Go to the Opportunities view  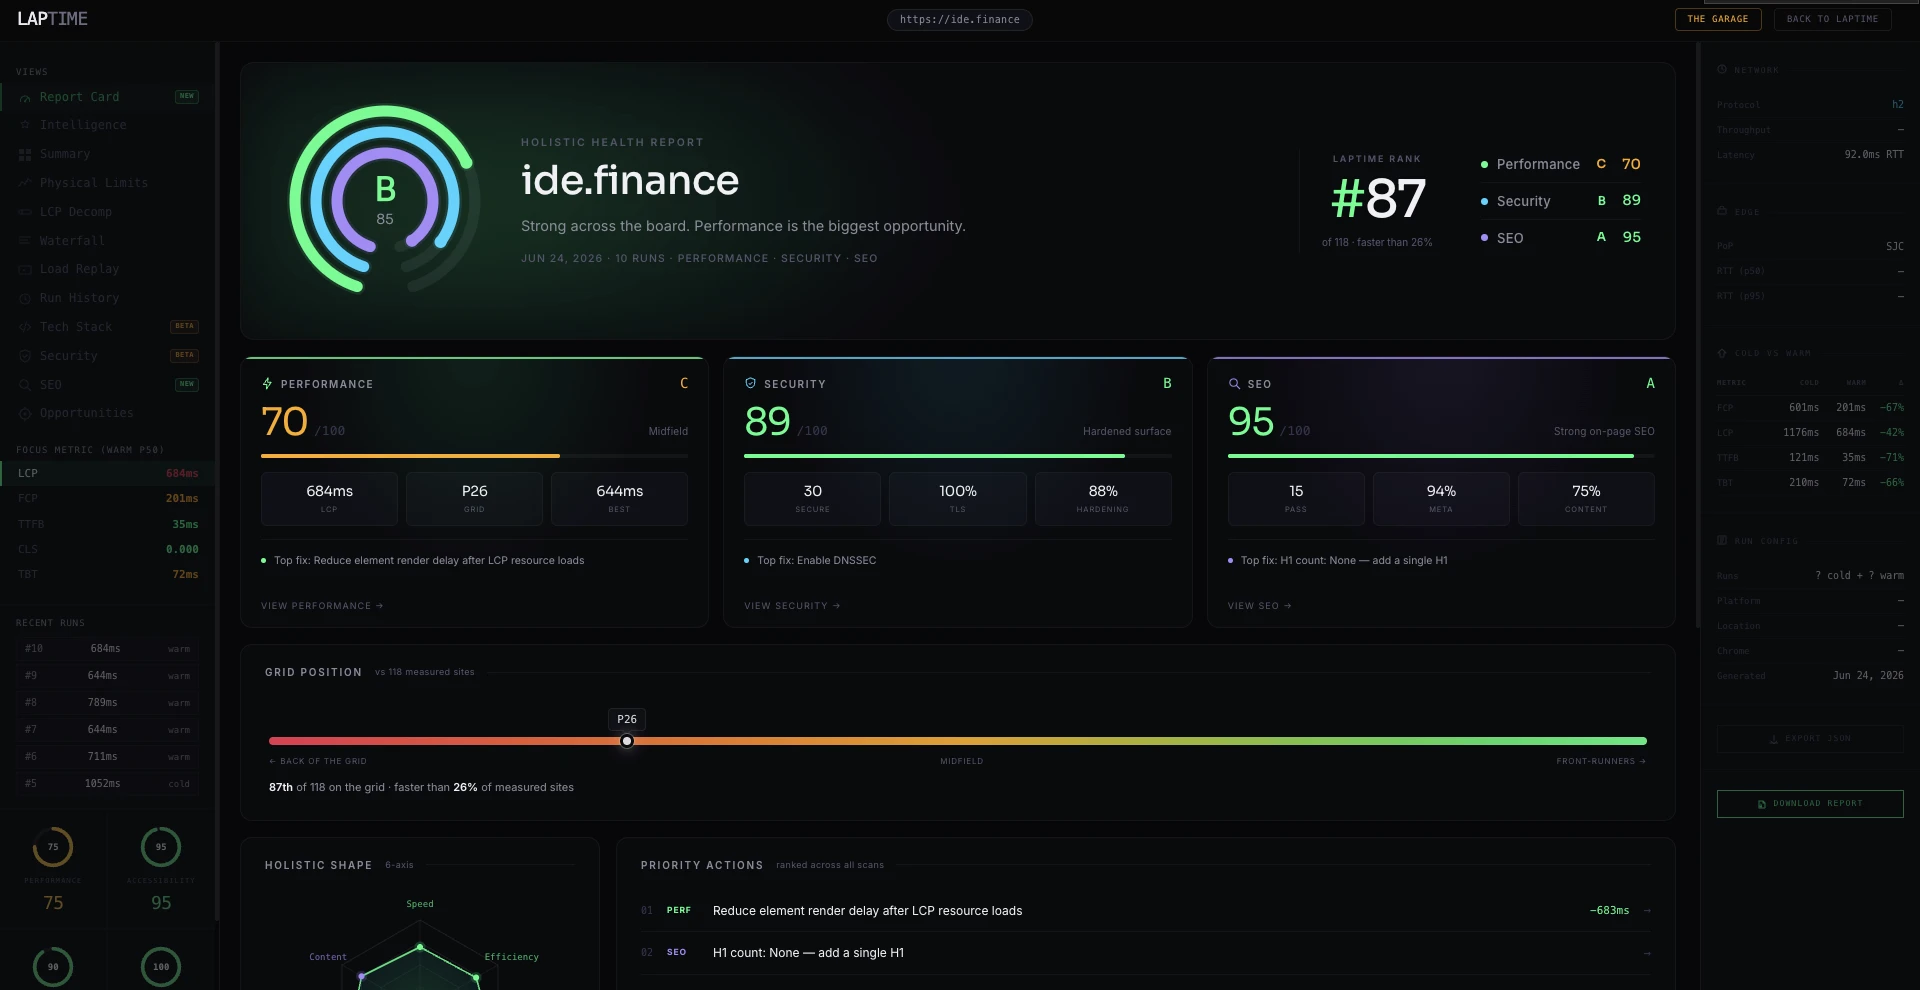[108, 413]
